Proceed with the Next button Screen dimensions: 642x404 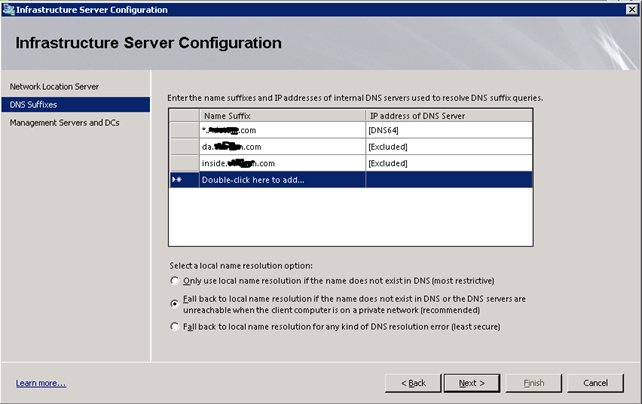tap(471, 383)
